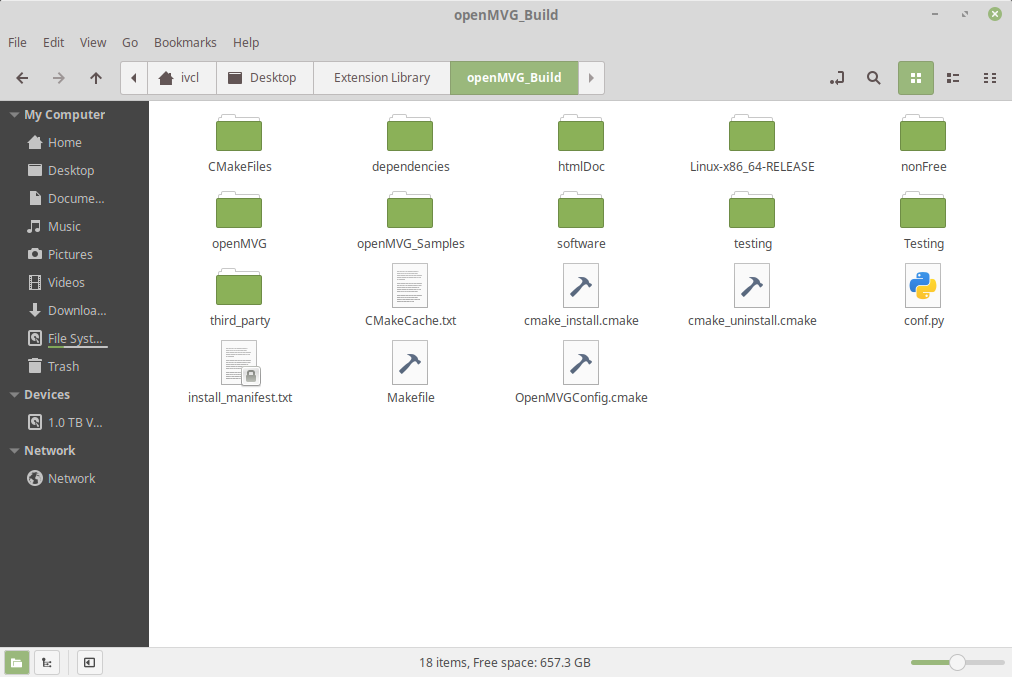Viewport: 1012px width, 677px height.
Task: Toggle the places sidebar button in statusbar
Action: tap(17, 662)
